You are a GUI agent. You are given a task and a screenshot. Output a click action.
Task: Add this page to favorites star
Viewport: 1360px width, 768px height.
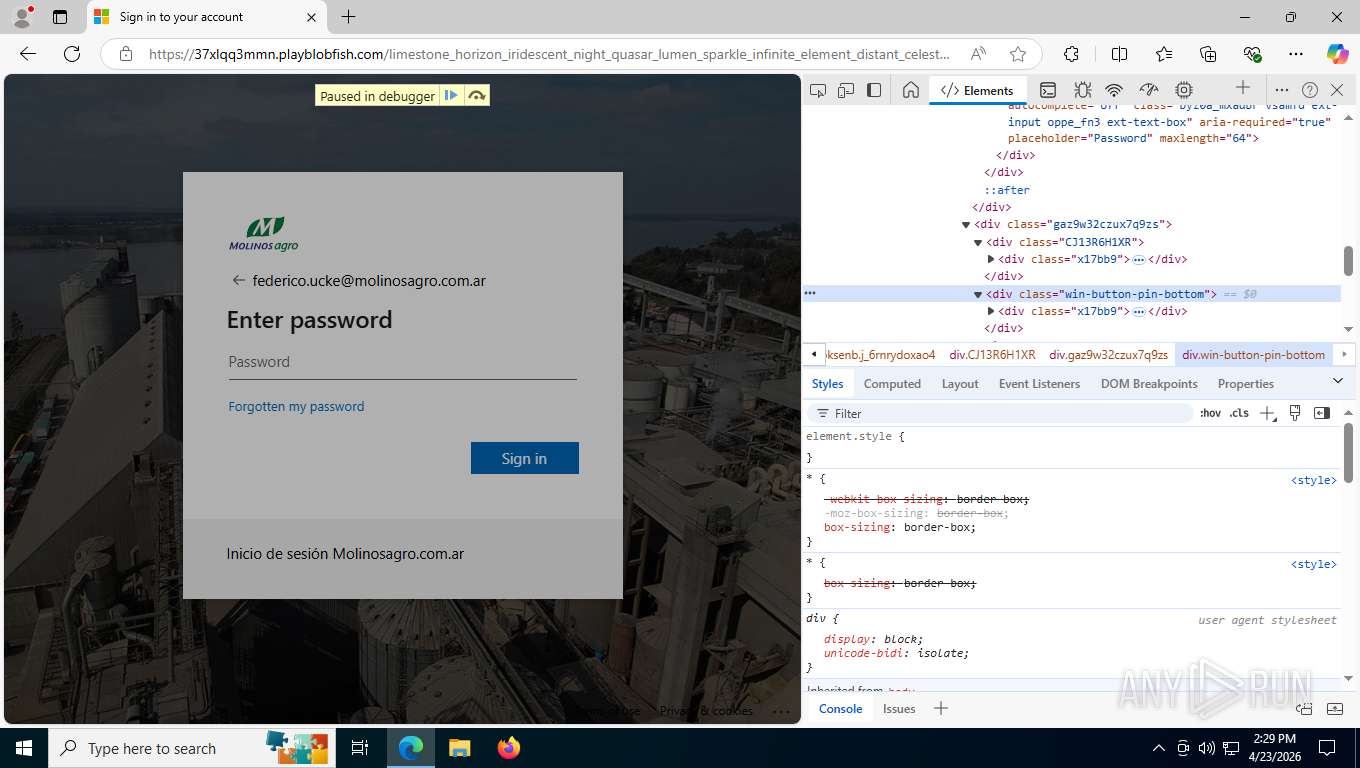click(1018, 54)
